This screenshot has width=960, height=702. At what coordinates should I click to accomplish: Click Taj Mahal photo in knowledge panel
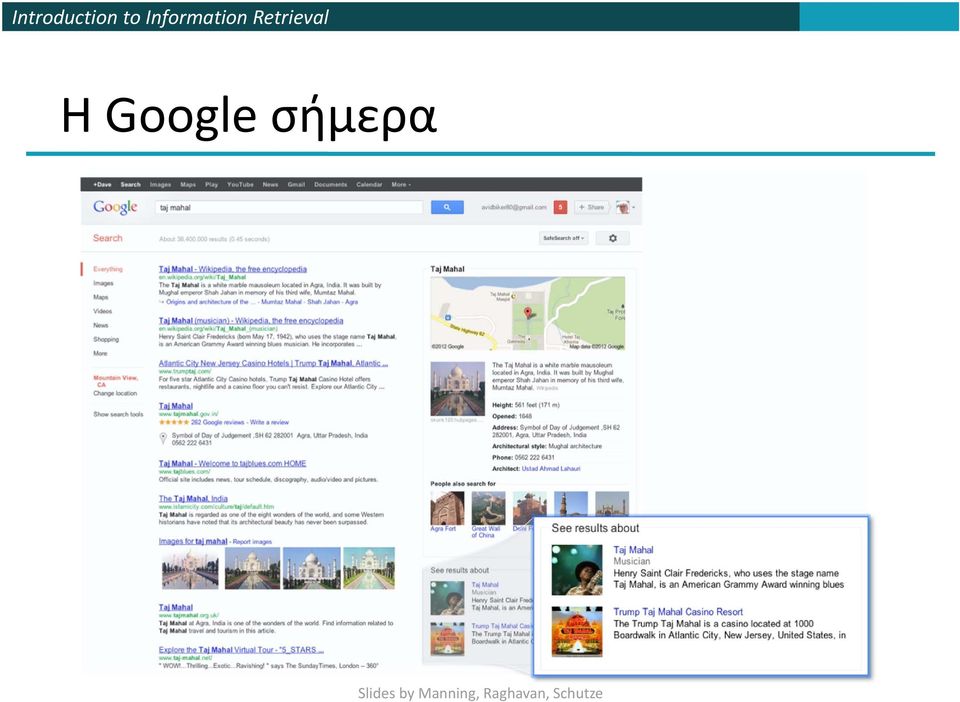tap(457, 389)
